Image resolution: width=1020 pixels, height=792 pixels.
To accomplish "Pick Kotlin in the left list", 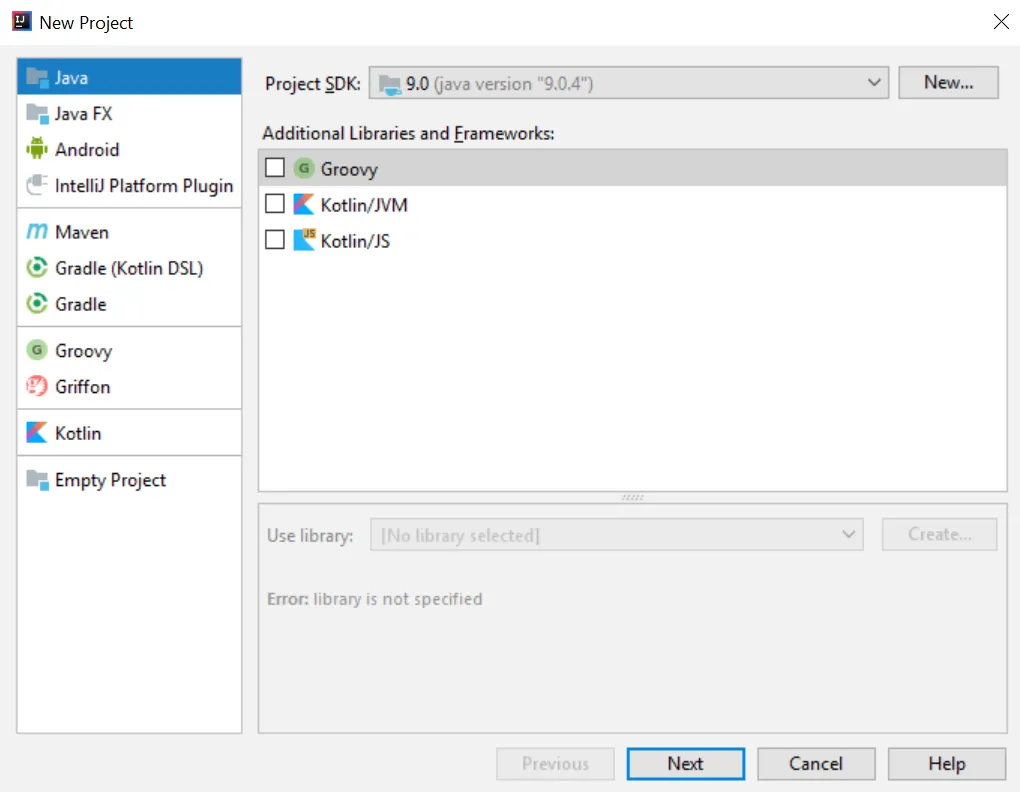I will pyautogui.click(x=129, y=433).
